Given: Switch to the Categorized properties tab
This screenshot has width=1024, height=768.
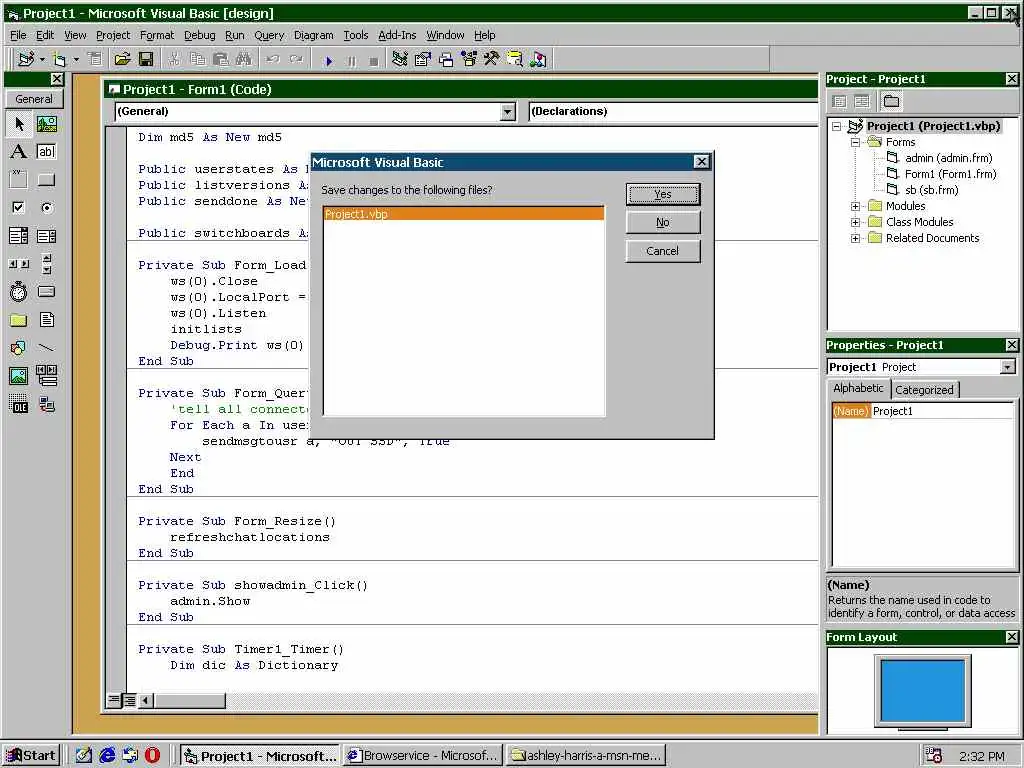Looking at the screenshot, I should (x=924, y=390).
